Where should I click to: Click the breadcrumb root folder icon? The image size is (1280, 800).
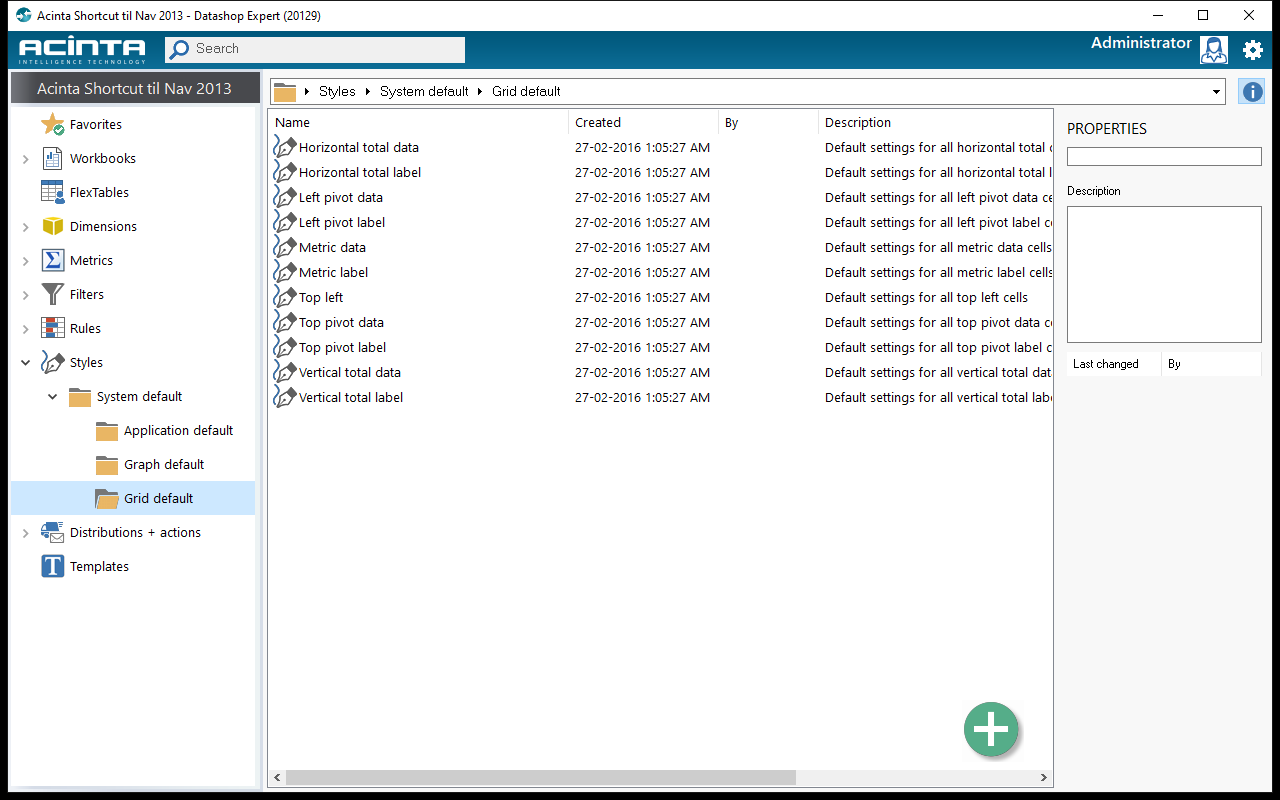click(x=285, y=92)
